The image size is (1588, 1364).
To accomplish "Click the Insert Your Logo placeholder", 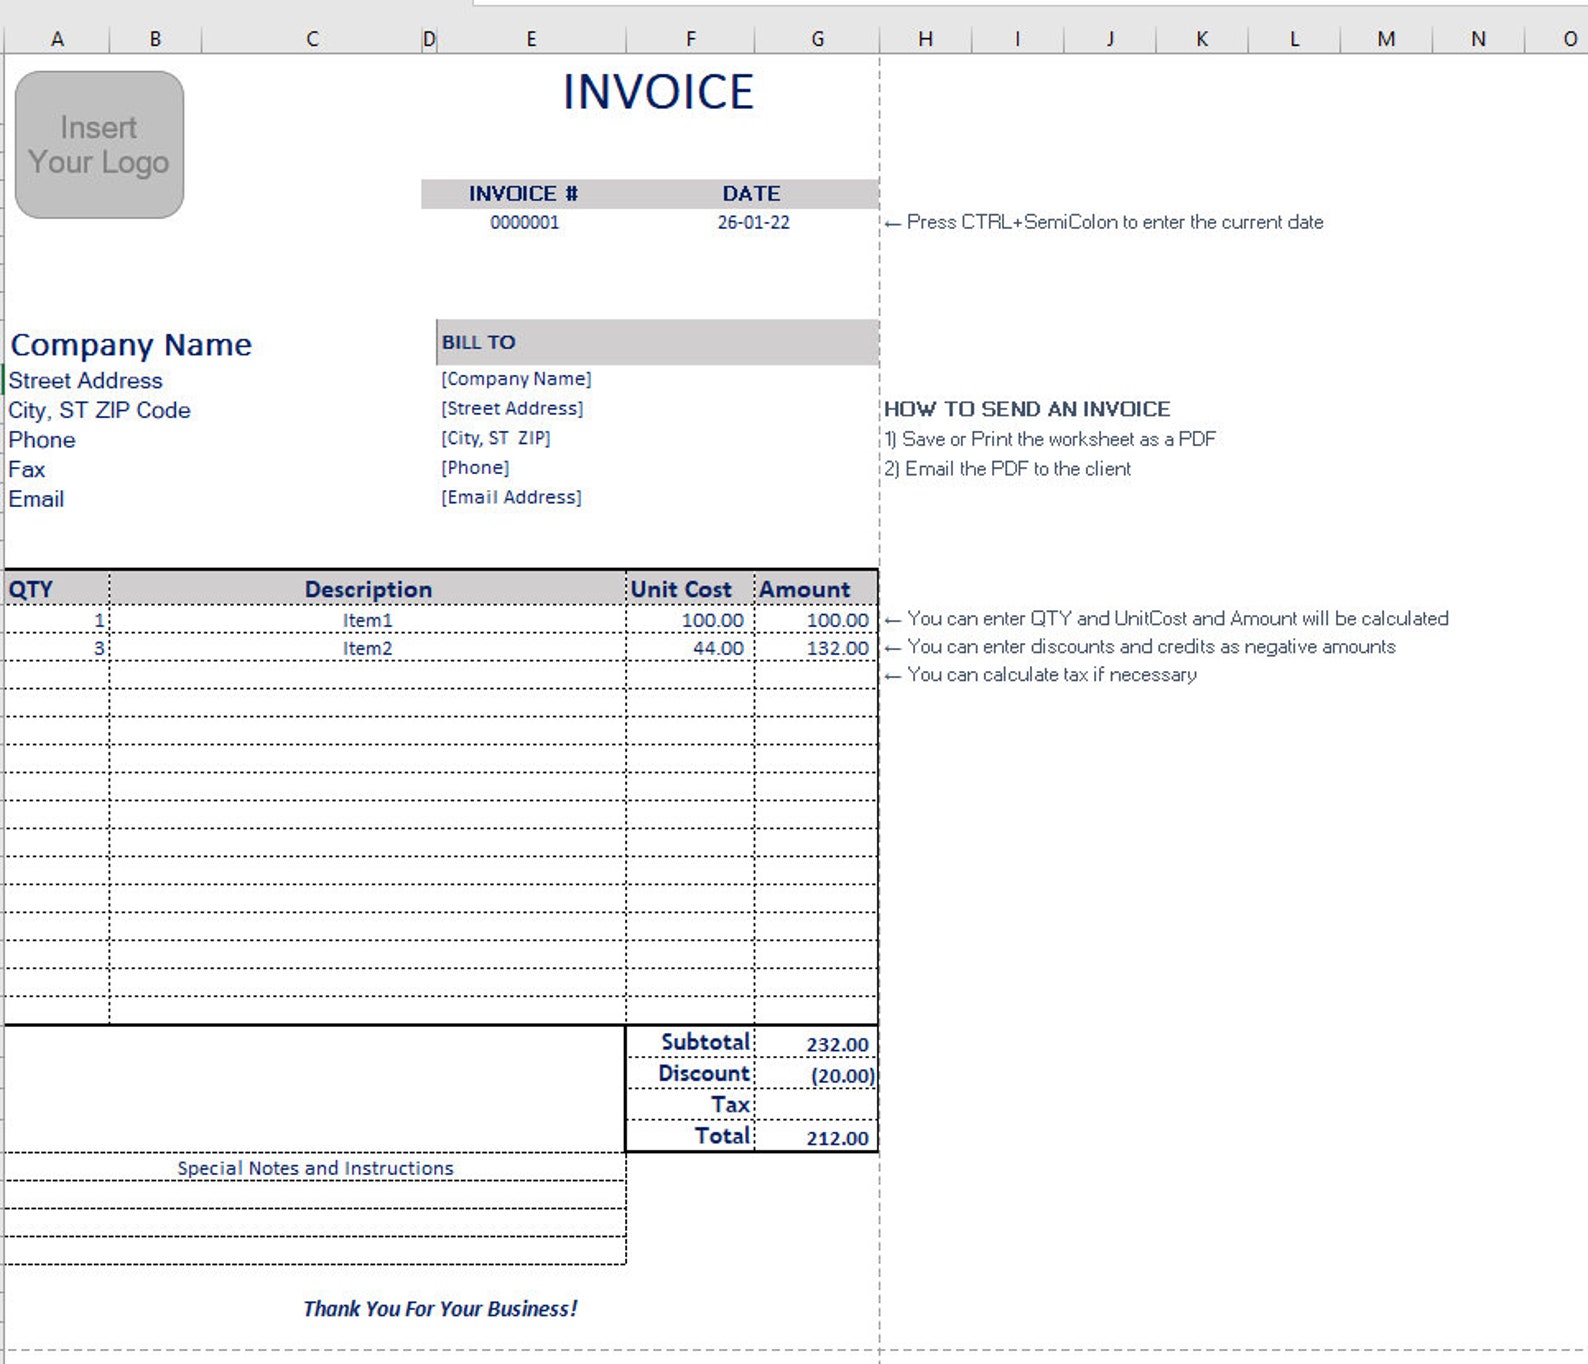I will point(99,145).
